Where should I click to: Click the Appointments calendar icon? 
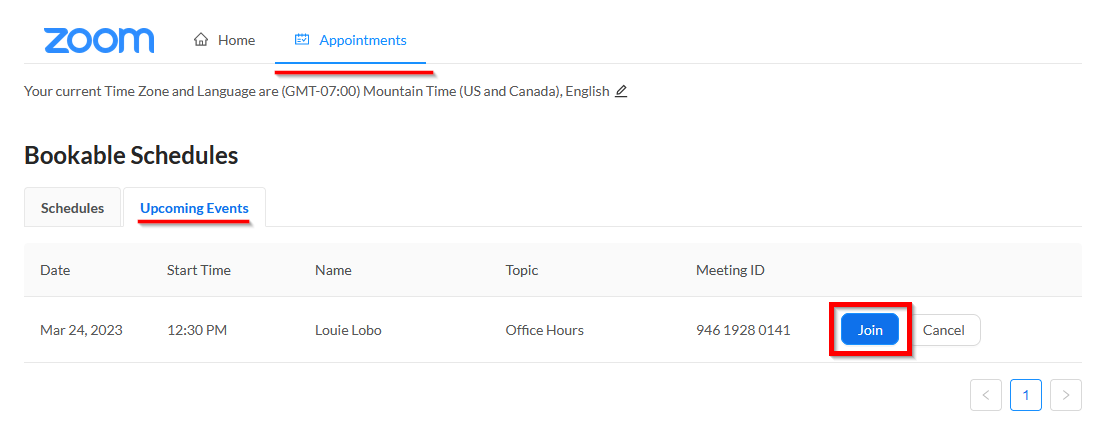click(302, 40)
